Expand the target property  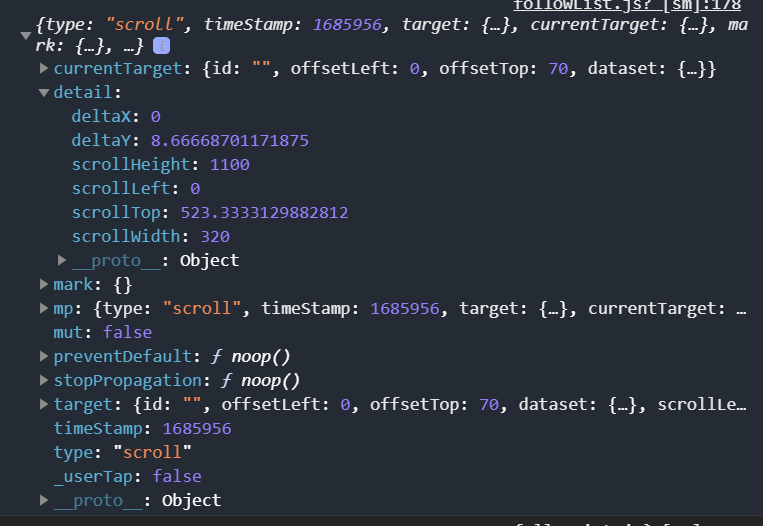point(44,404)
